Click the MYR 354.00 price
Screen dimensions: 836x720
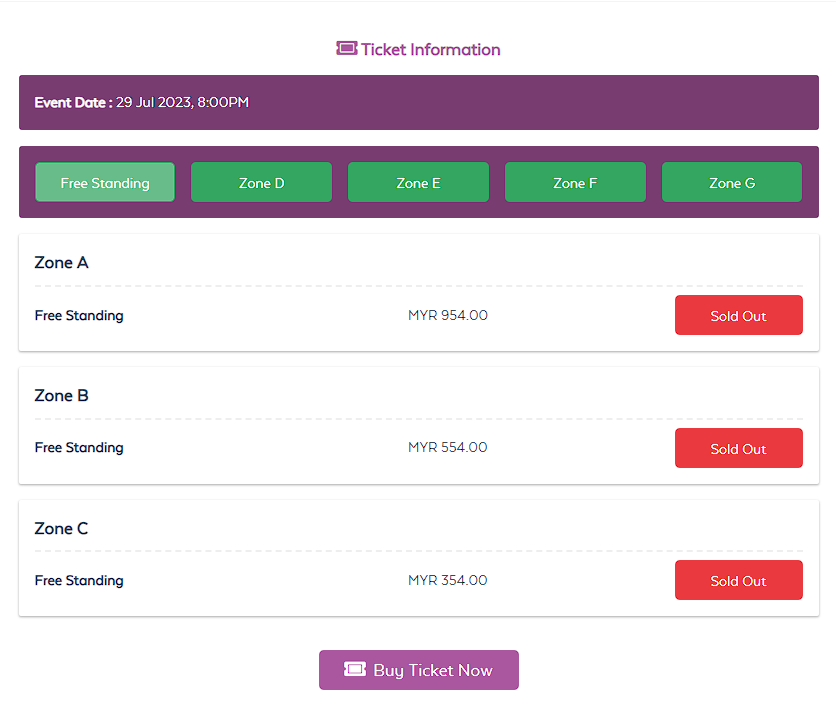click(x=448, y=580)
